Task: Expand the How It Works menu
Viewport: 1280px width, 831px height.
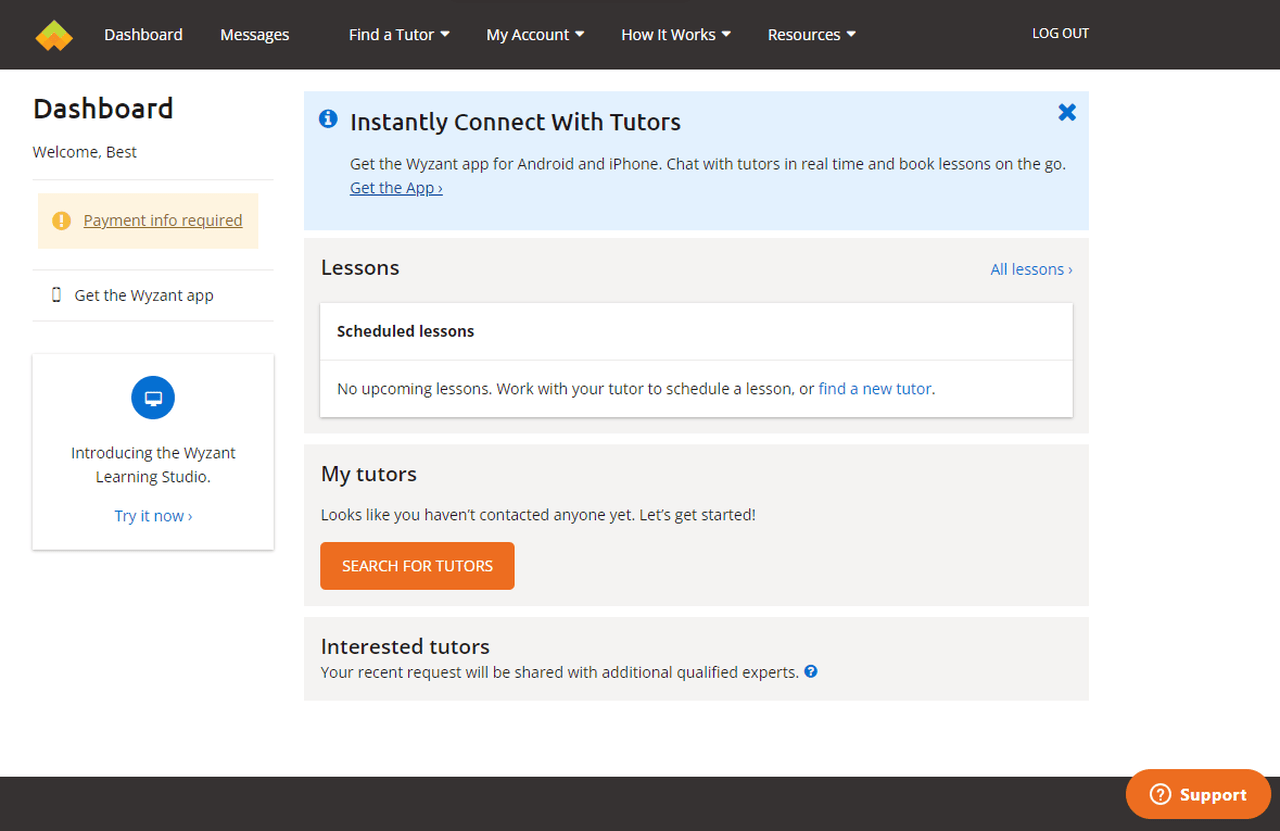Action: [x=676, y=35]
